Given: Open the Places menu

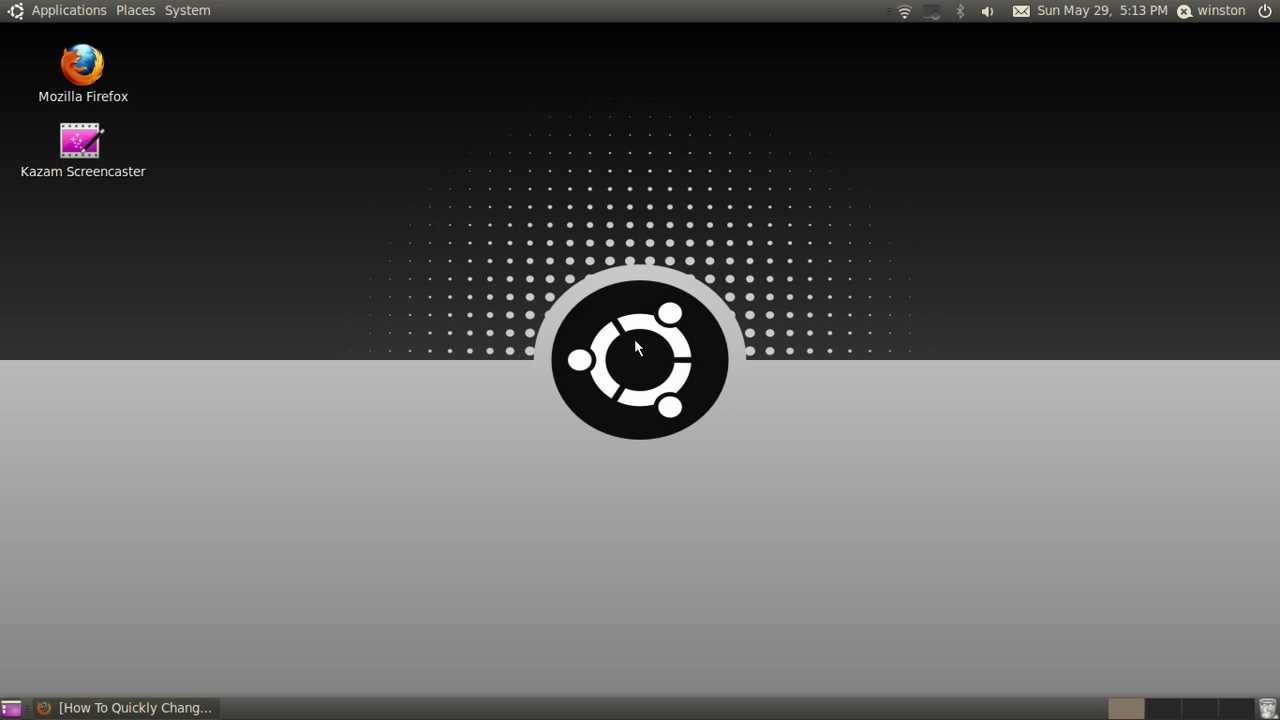Looking at the screenshot, I should (135, 11).
